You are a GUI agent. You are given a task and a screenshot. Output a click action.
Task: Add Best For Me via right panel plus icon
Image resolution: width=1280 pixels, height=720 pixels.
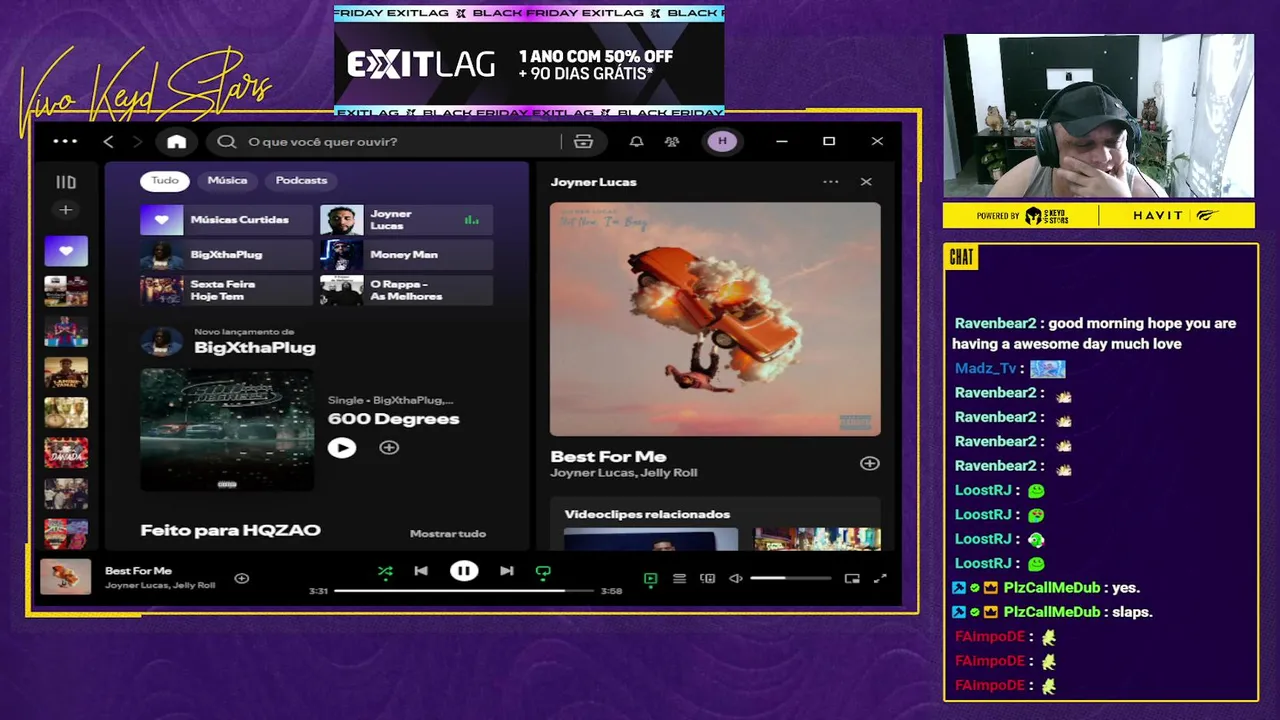tap(869, 464)
